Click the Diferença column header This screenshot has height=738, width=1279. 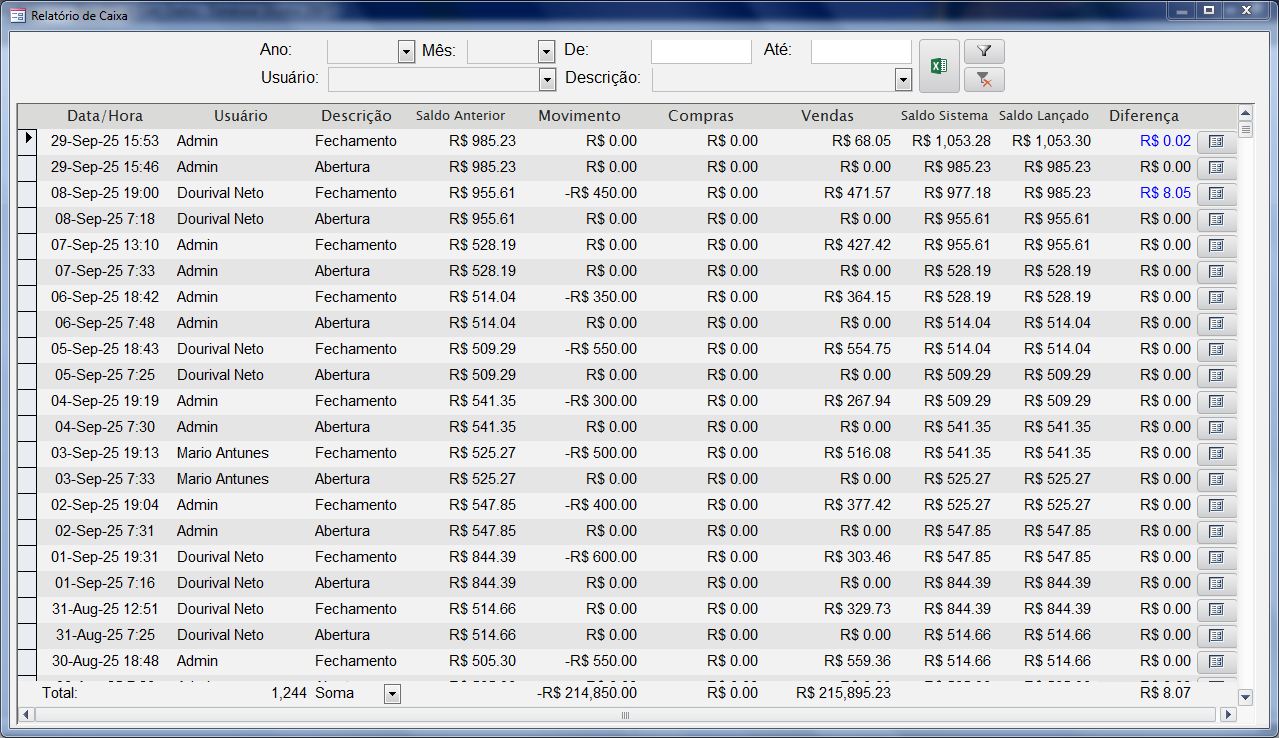click(x=1143, y=116)
